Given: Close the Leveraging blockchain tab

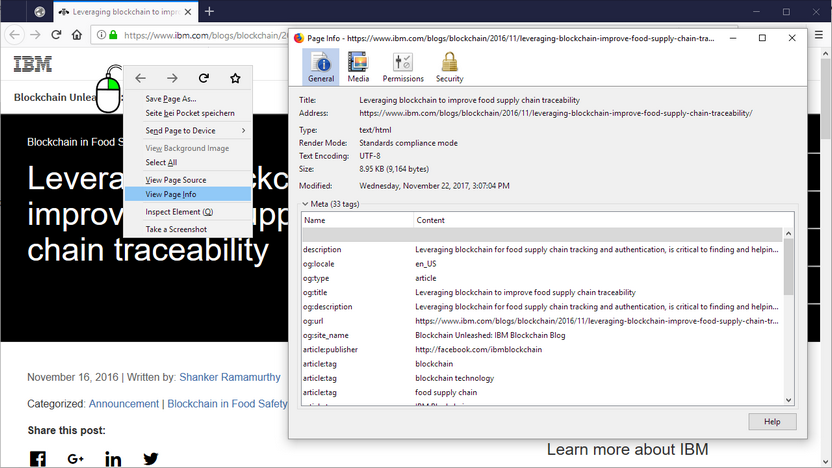Looking at the screenshot, I should [x=188, y=12].
